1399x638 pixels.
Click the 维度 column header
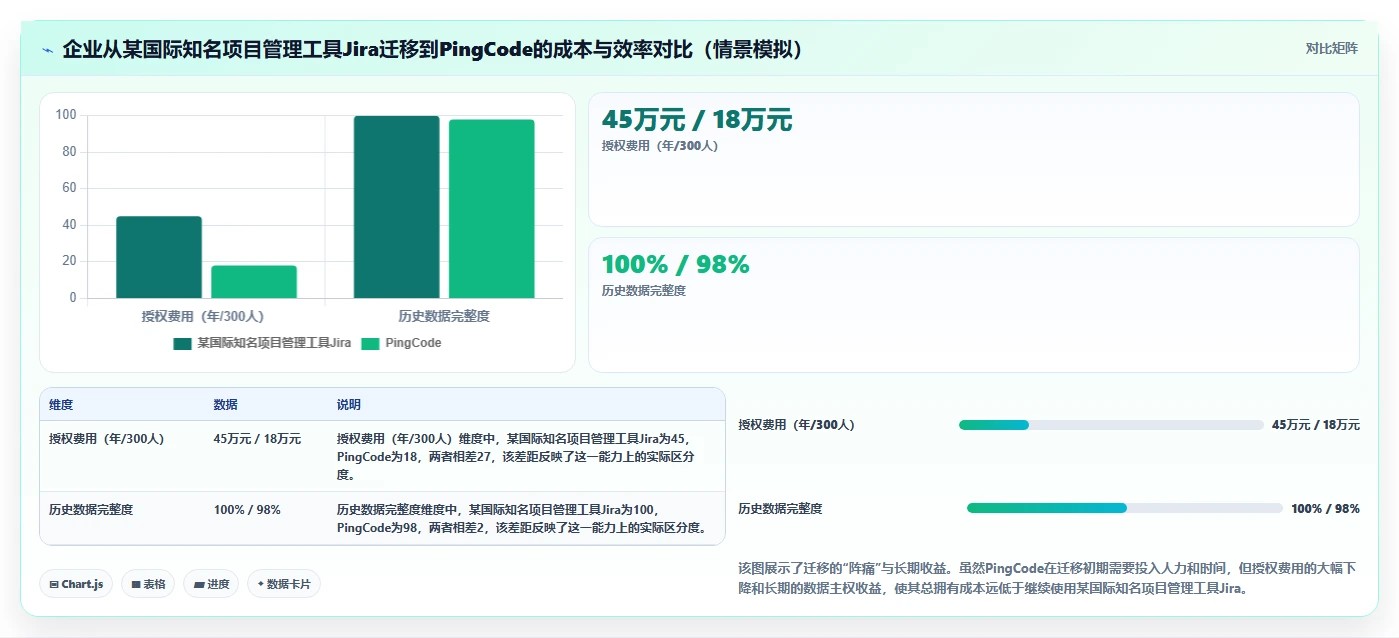click(x=61, y=405)
